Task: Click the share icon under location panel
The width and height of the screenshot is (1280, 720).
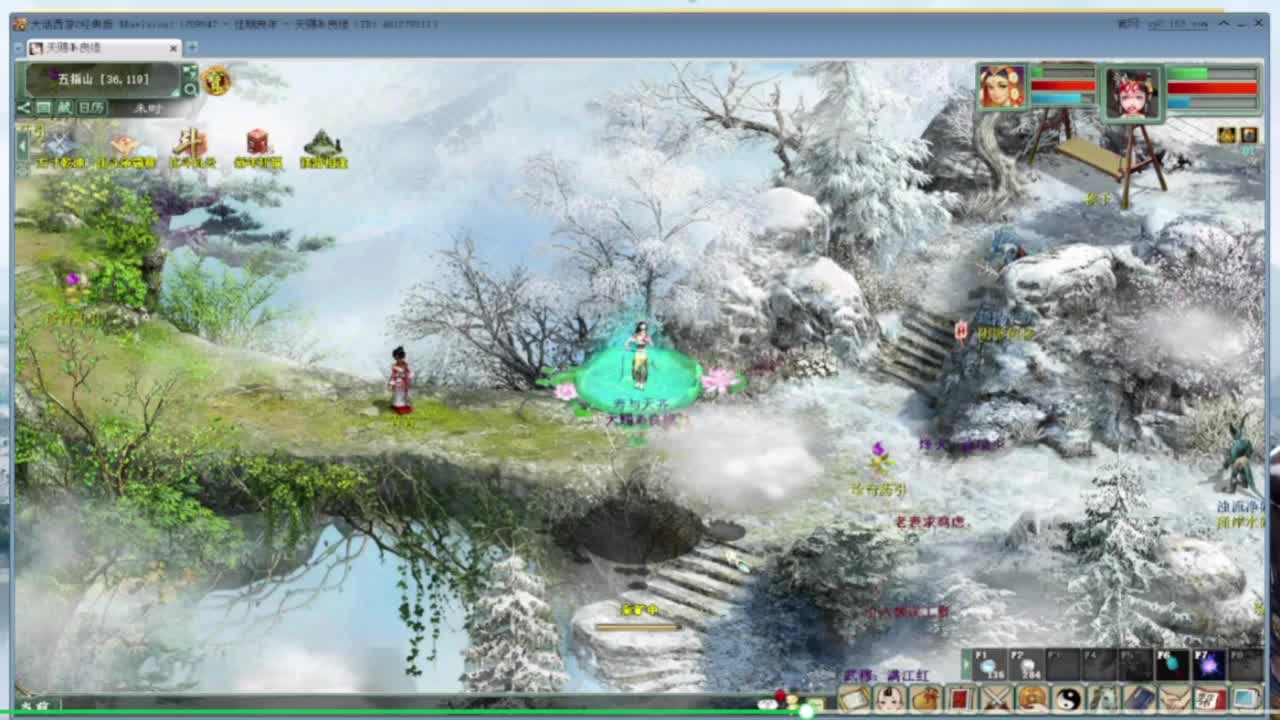Action: 24,108
